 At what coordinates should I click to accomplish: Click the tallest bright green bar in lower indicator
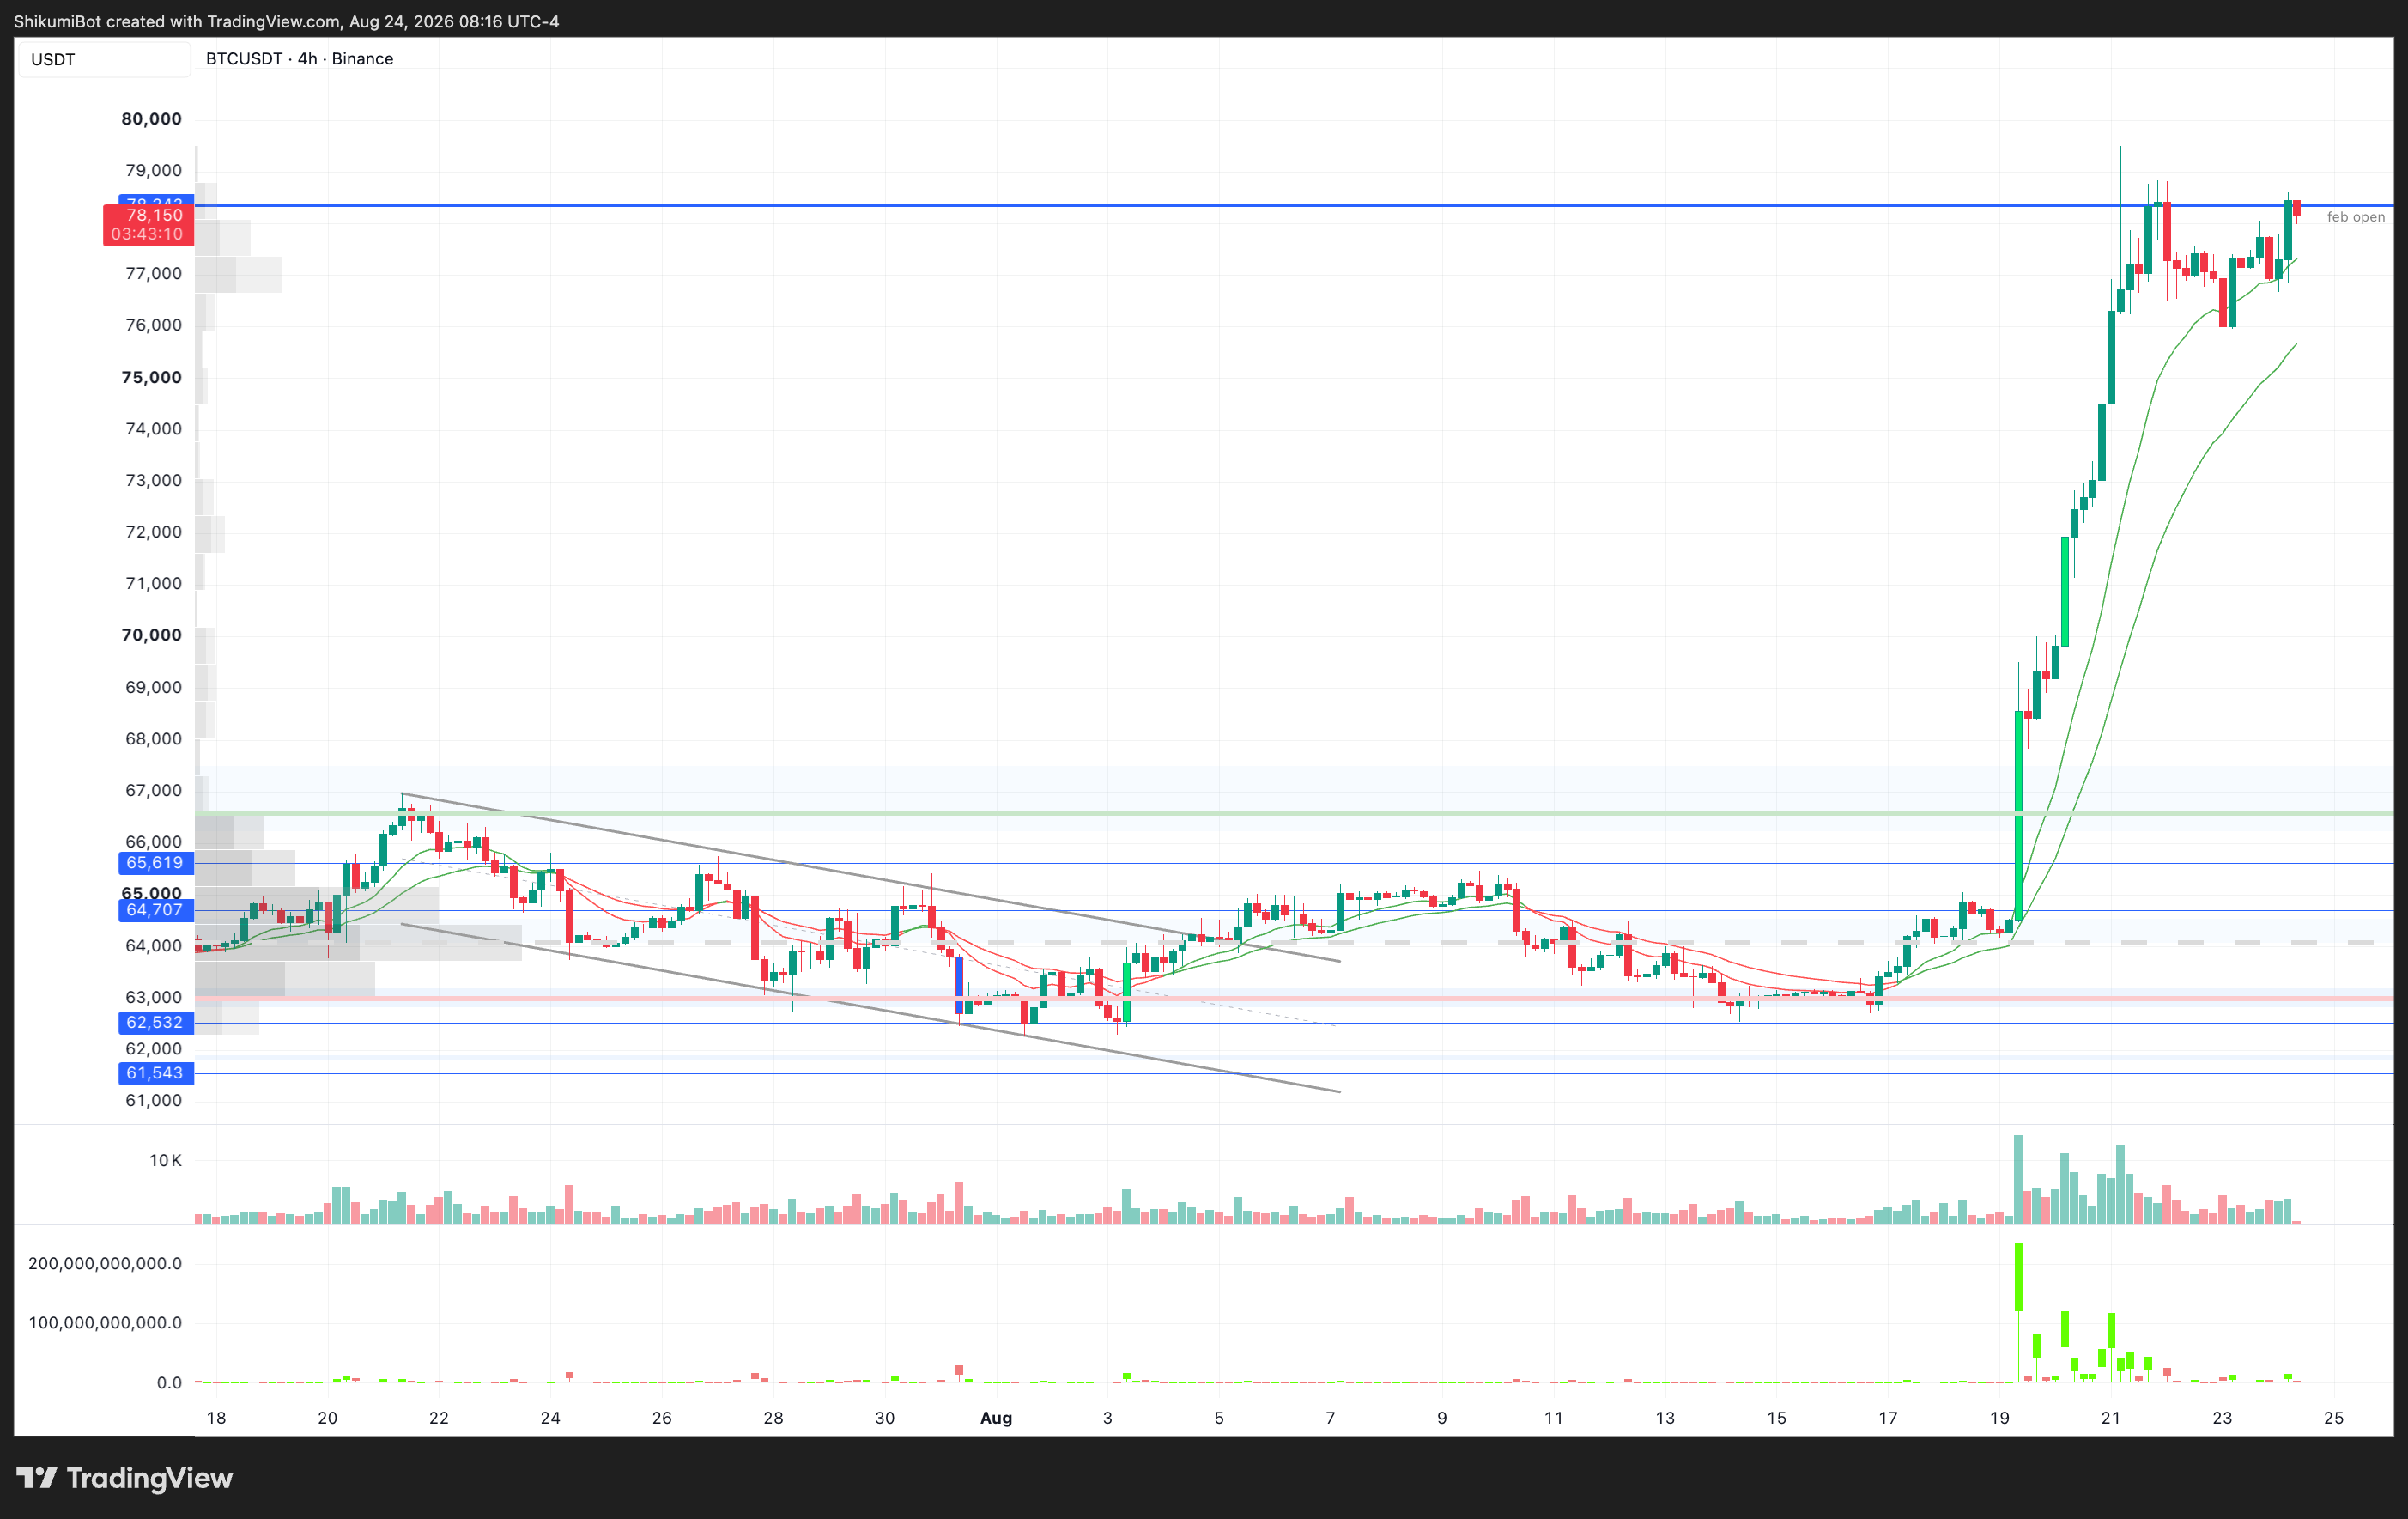pyautogui.click(x=2018, y=1277)
